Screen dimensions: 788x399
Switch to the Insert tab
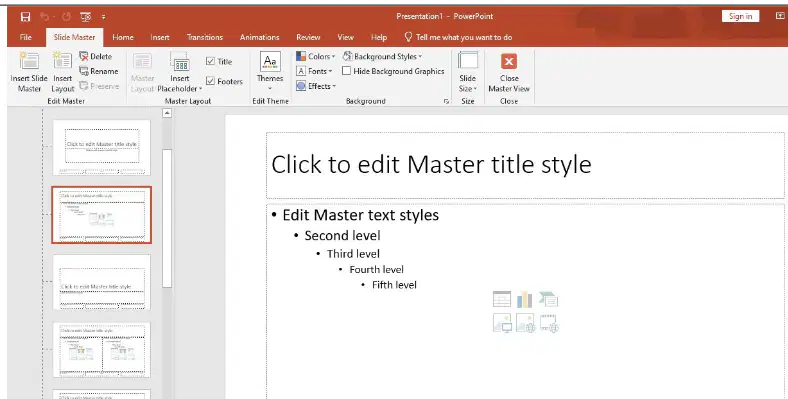[160, 37]
